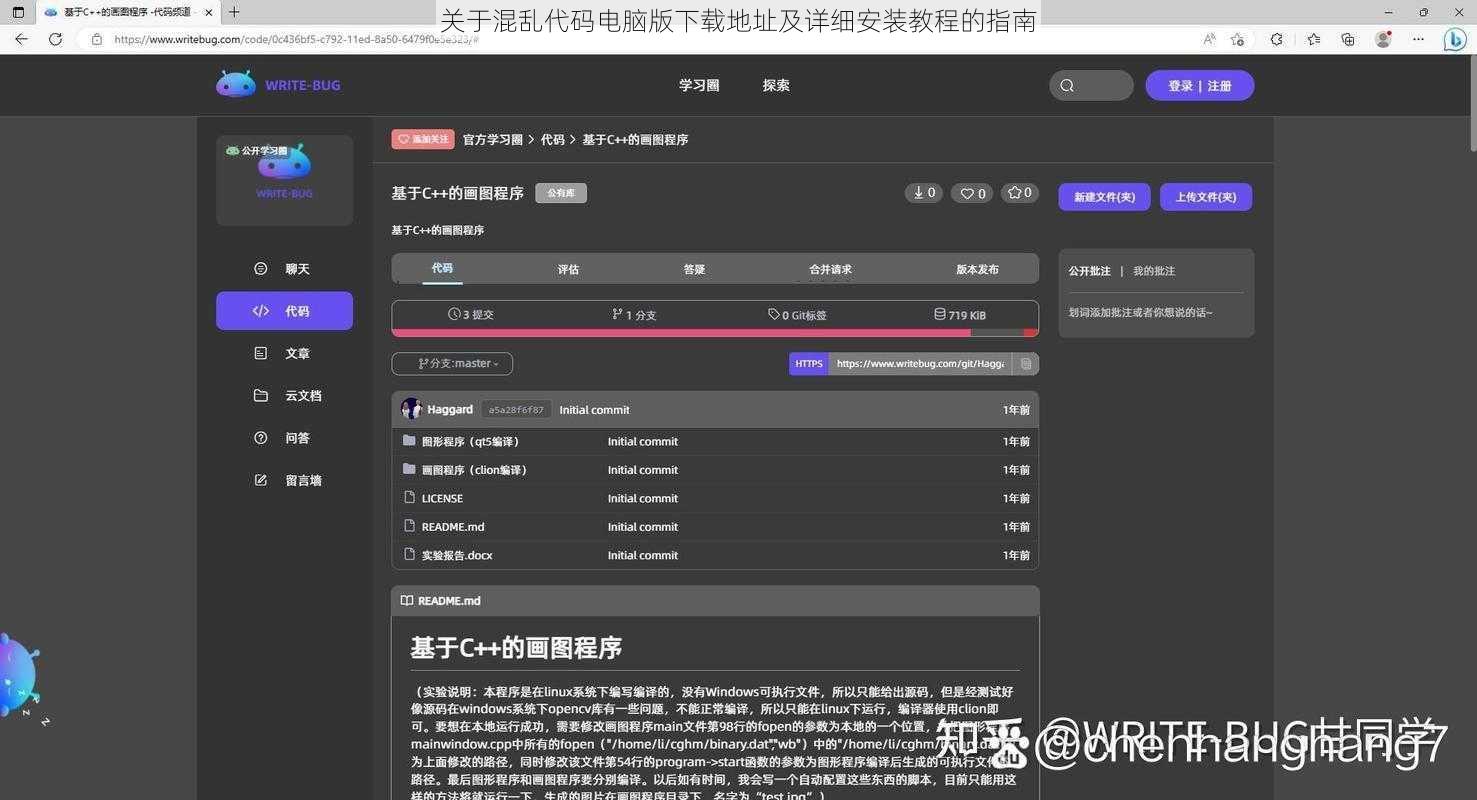Screen dimensions: 1477x800
Task: Open the 实验报告.docx file
Action: click(457, 555)
